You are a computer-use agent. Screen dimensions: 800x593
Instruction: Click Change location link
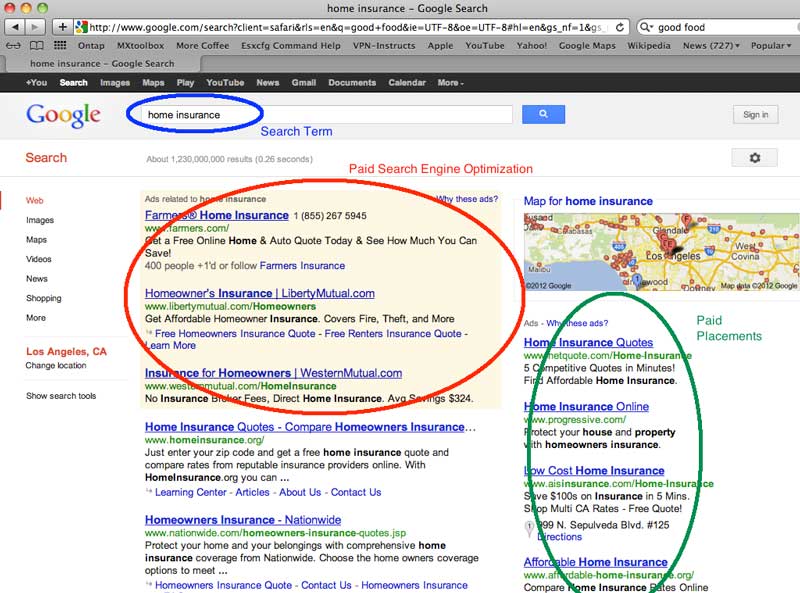56,365
